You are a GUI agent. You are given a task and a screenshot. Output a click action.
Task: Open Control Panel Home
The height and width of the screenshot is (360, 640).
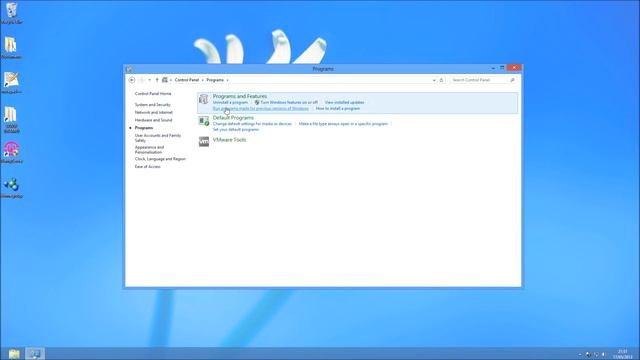[x=153, y=93]
